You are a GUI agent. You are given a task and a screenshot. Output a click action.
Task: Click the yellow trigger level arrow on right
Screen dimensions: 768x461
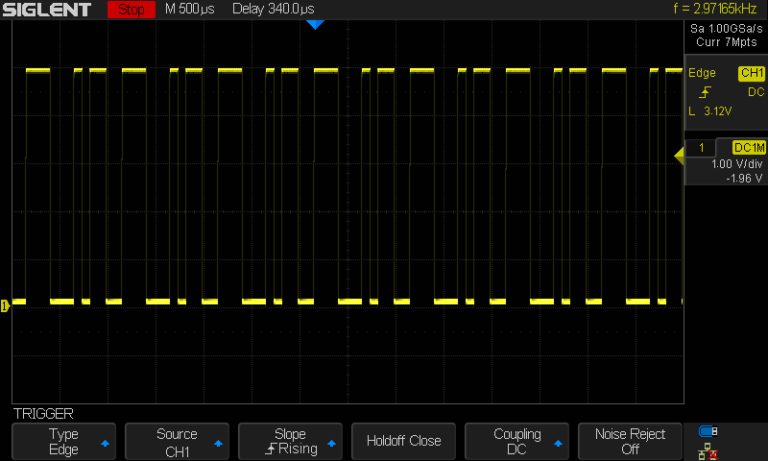pos(679,155)
